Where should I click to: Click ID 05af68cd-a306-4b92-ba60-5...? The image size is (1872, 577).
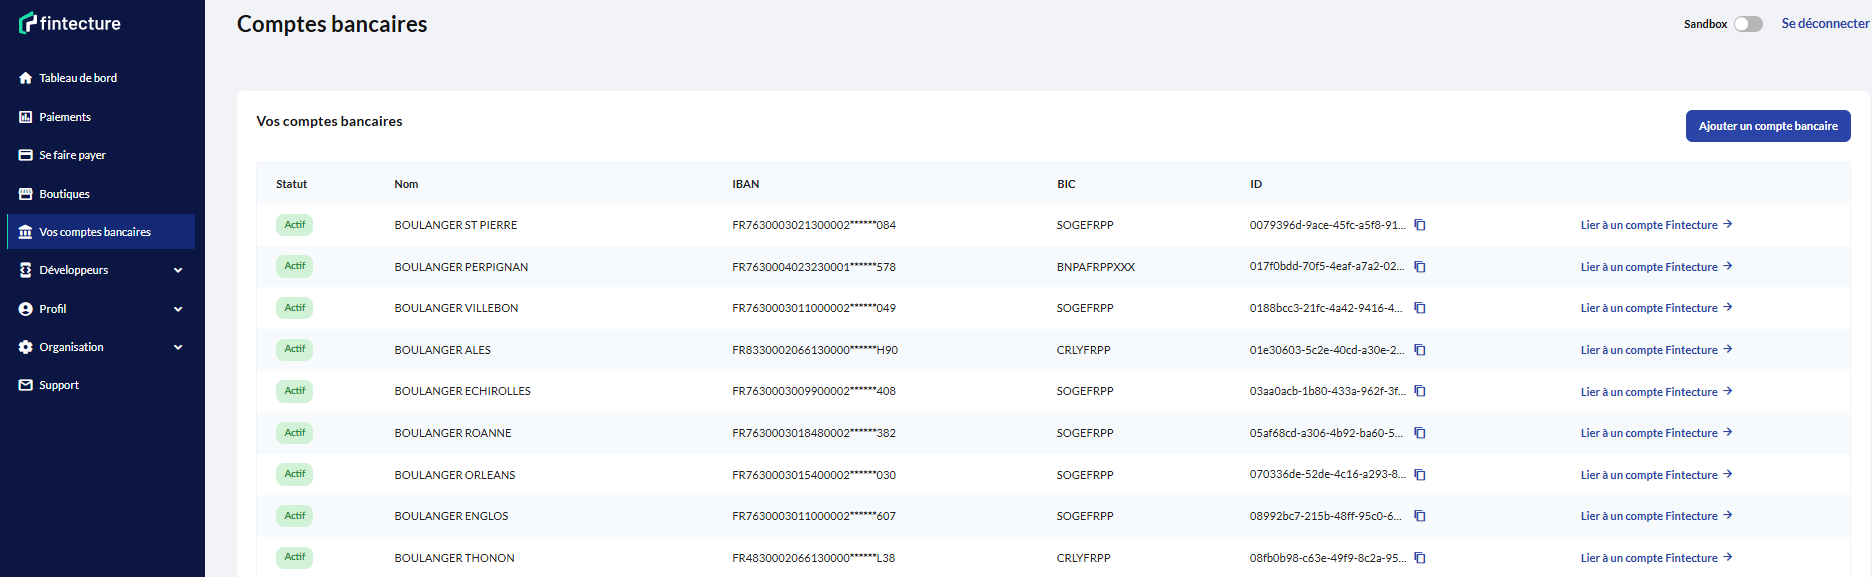[1326, 433]
